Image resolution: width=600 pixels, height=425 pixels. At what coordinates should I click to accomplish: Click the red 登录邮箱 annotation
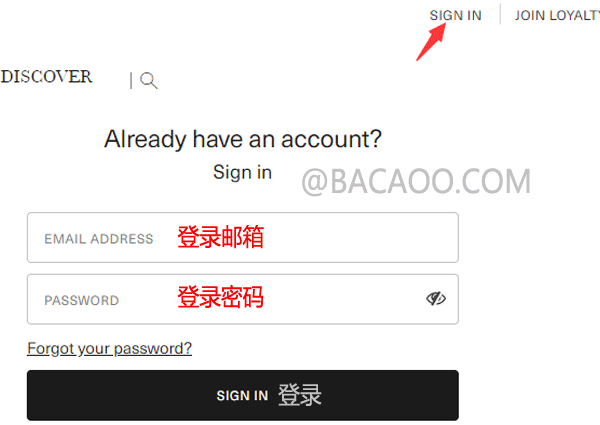click(220, 237)
